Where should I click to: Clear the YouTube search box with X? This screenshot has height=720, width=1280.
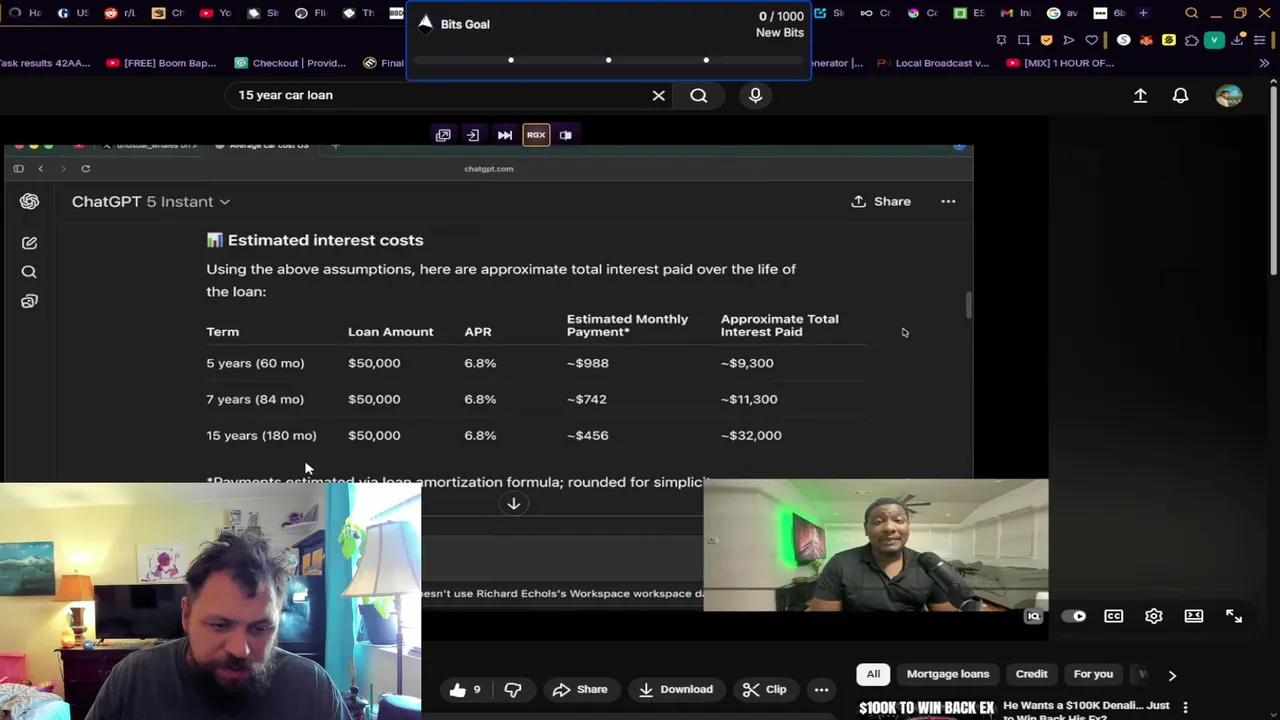(x=658, y=95)
